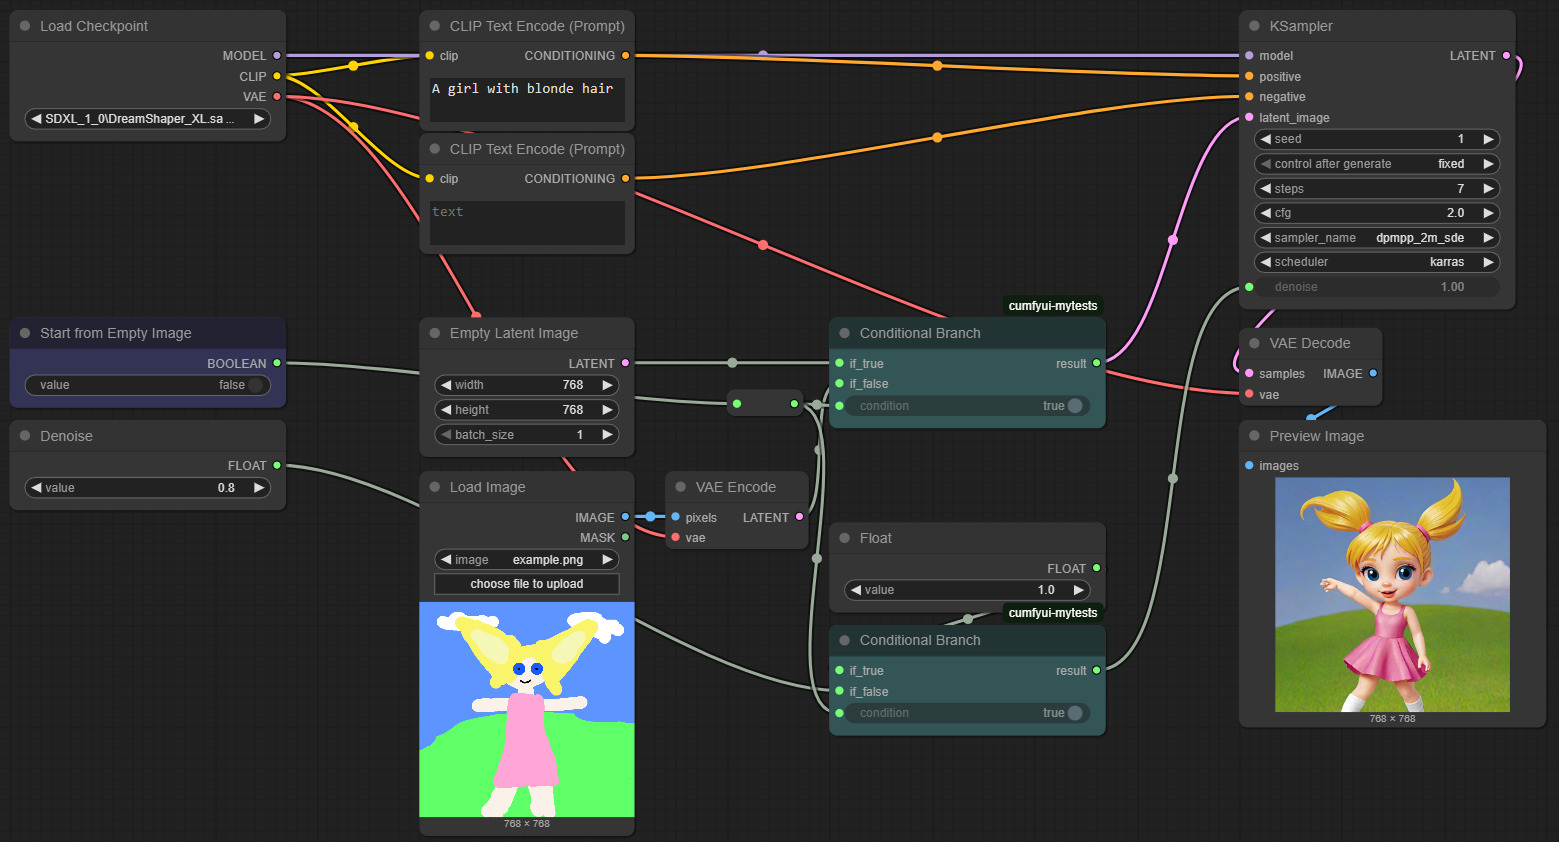Open the sampler_name dpmpp_2m_sde dropdown

pyautogui.click(x=1377, y=238)
